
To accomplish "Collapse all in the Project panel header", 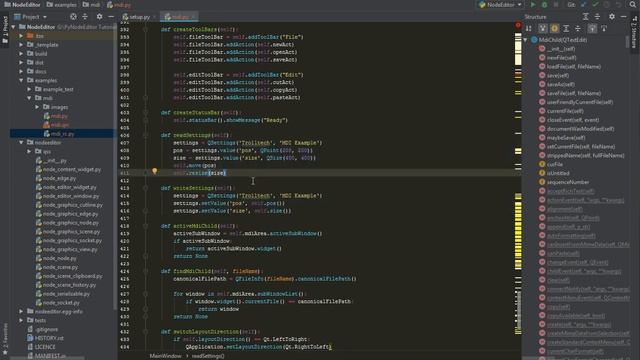I will tap(85, 17).
